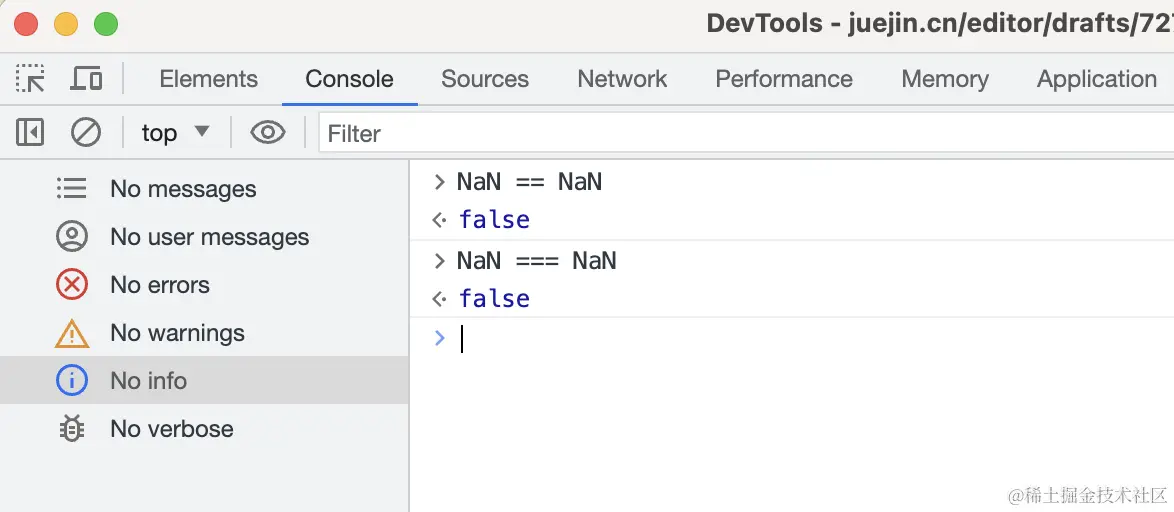Open the Network tab
This screenshot has width=1174, height=512.
tap(622, 79)
